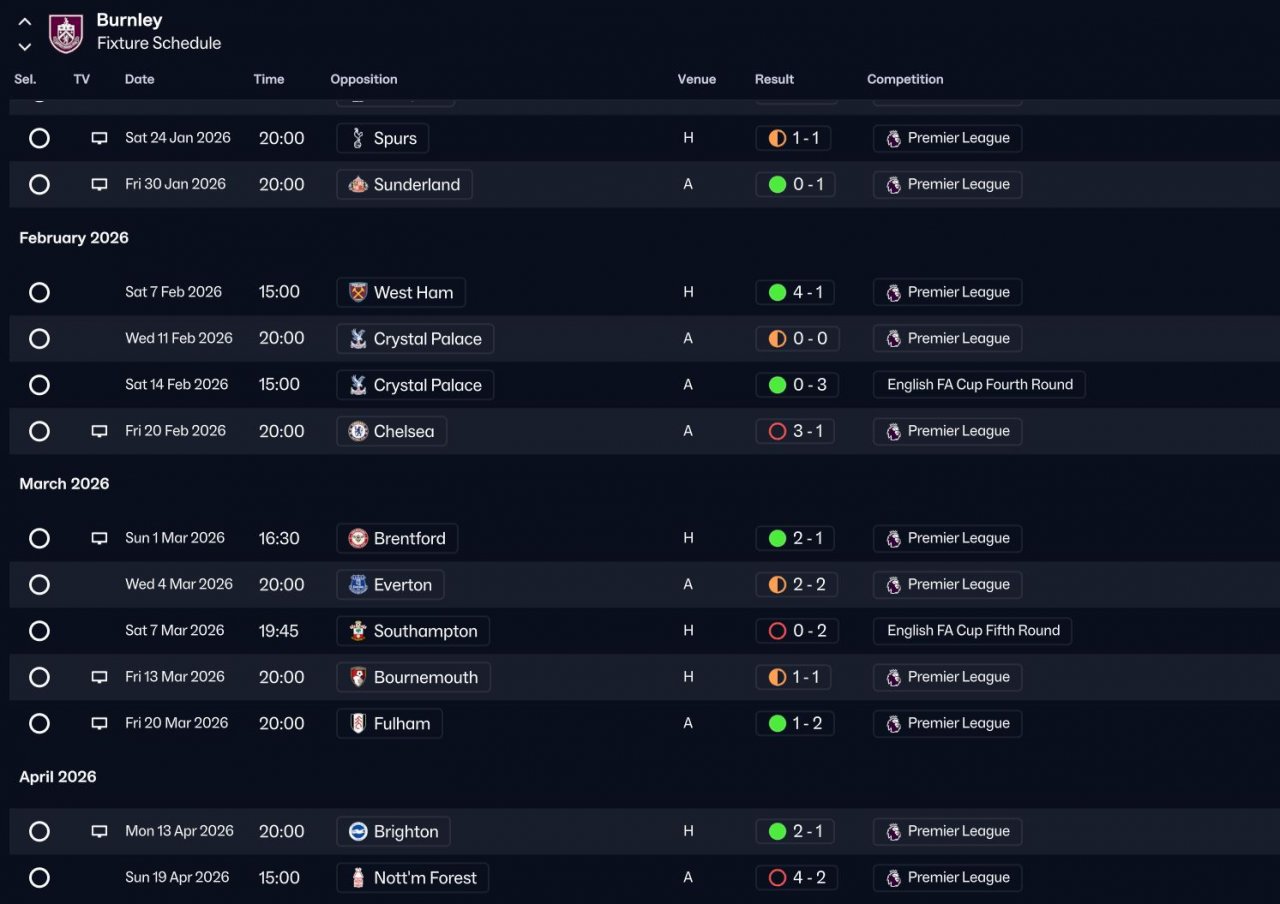Open Bournemouth opposition button
The width and height of the screenshot is (1280, 904).
point(413,677)
